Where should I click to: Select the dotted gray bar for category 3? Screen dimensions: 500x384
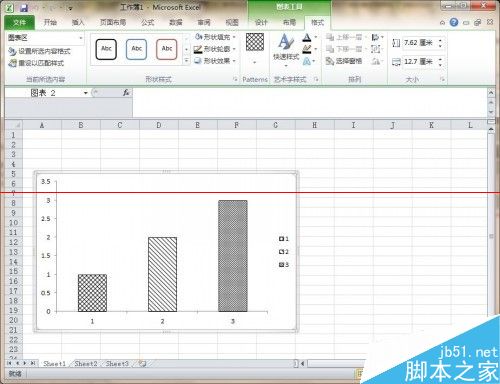pos(233,256)
